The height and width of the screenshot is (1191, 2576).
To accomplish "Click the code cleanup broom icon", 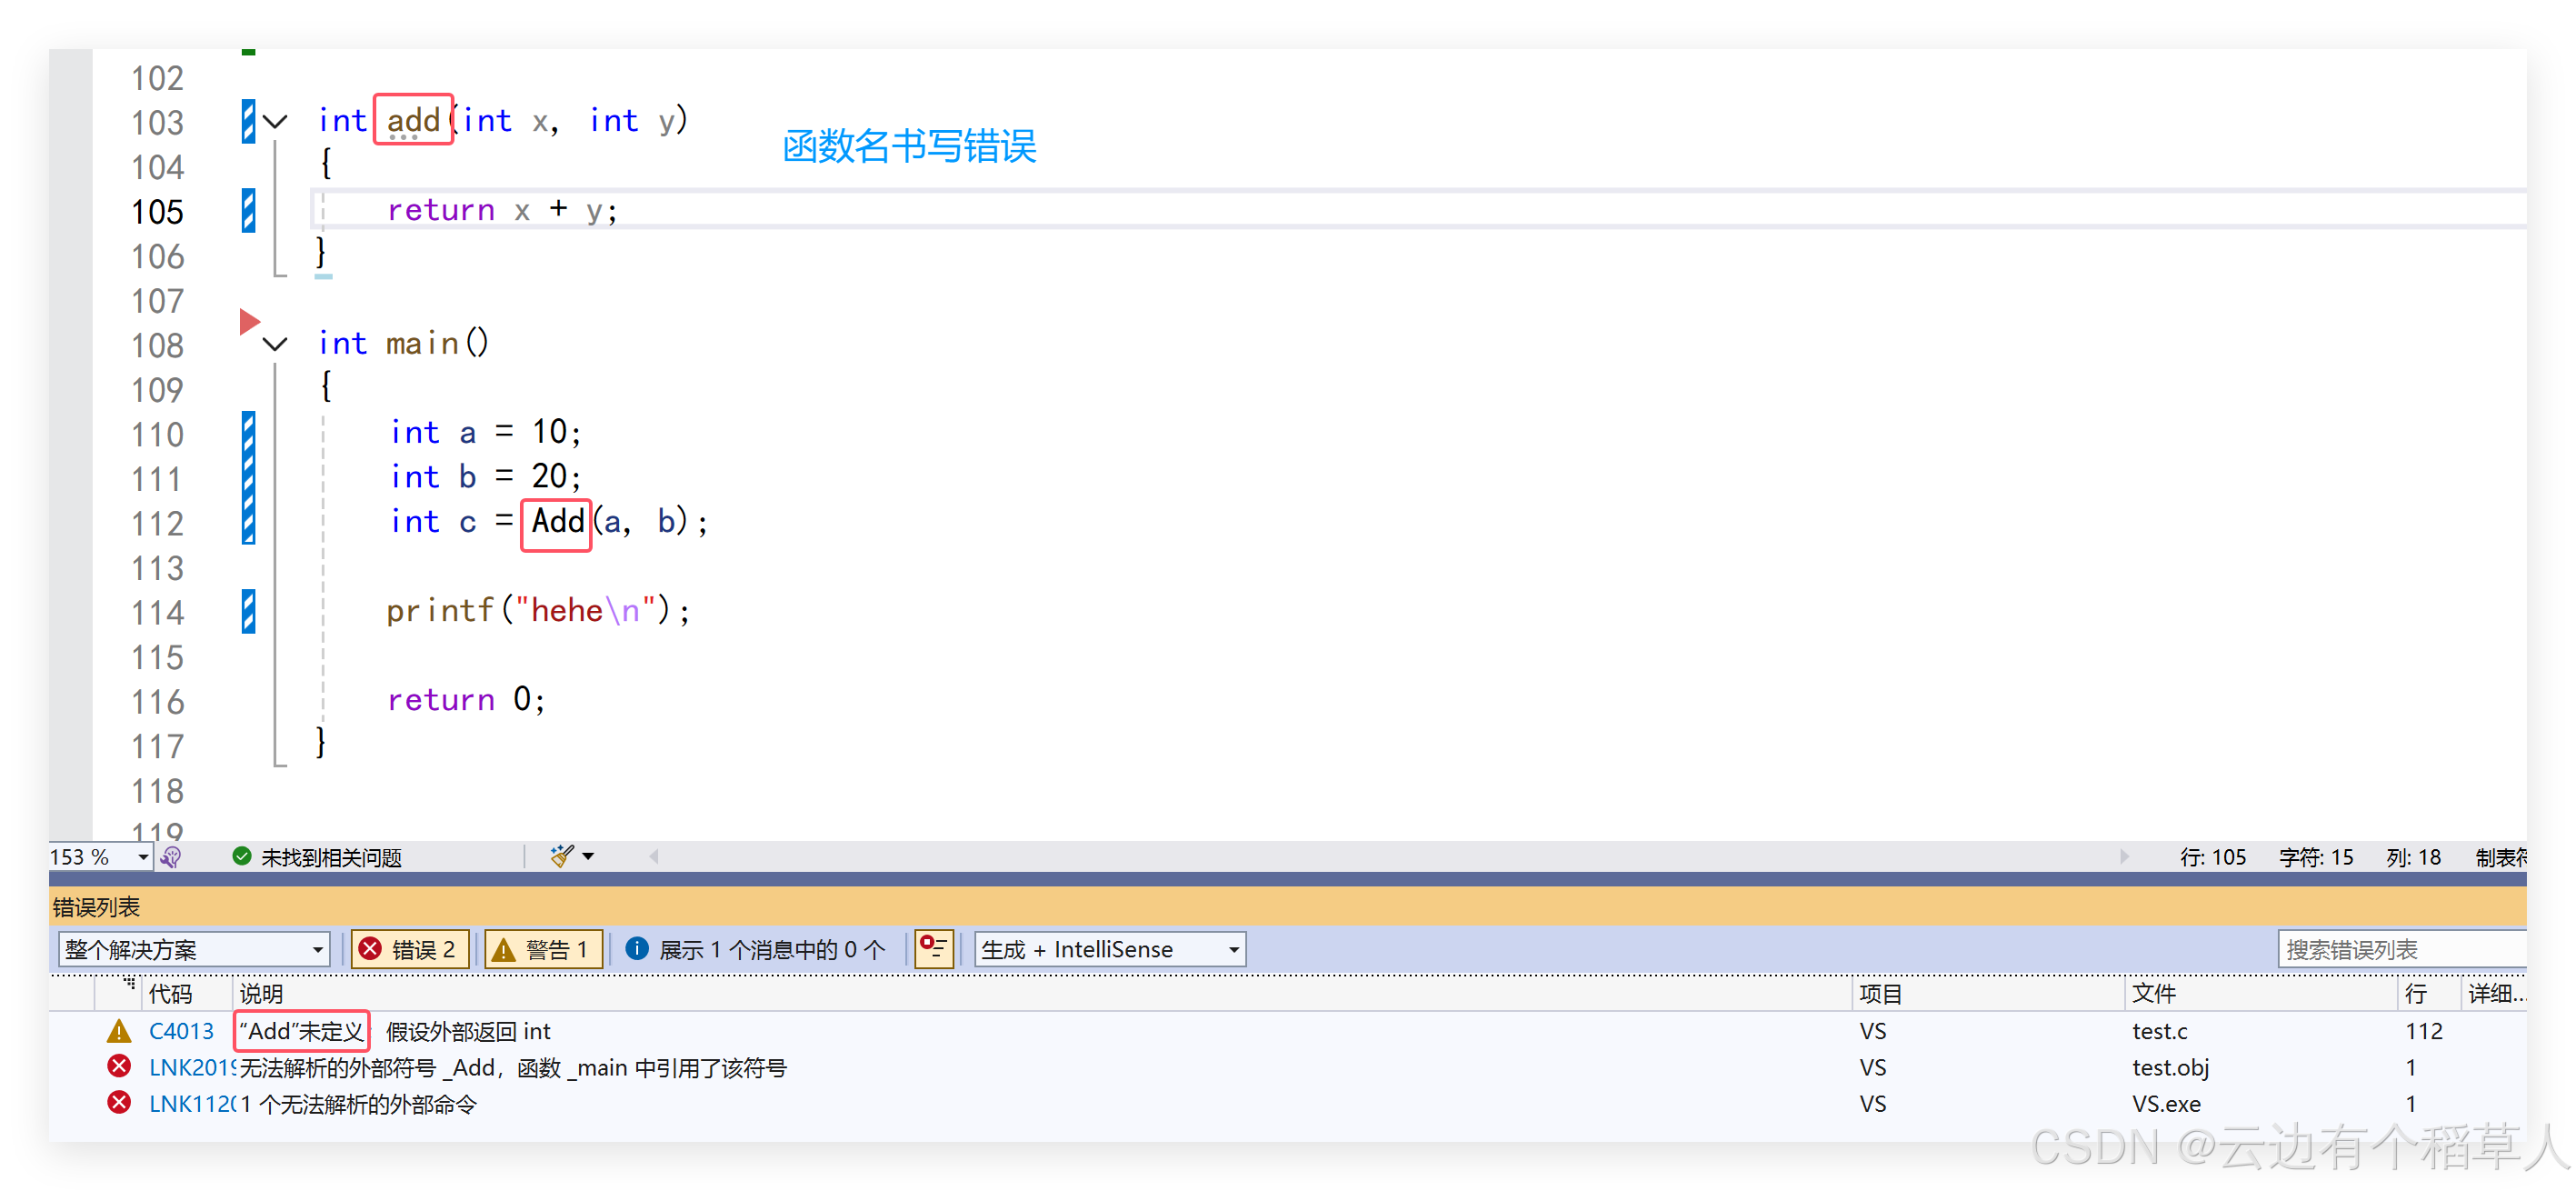I will (x=562, y=856).
